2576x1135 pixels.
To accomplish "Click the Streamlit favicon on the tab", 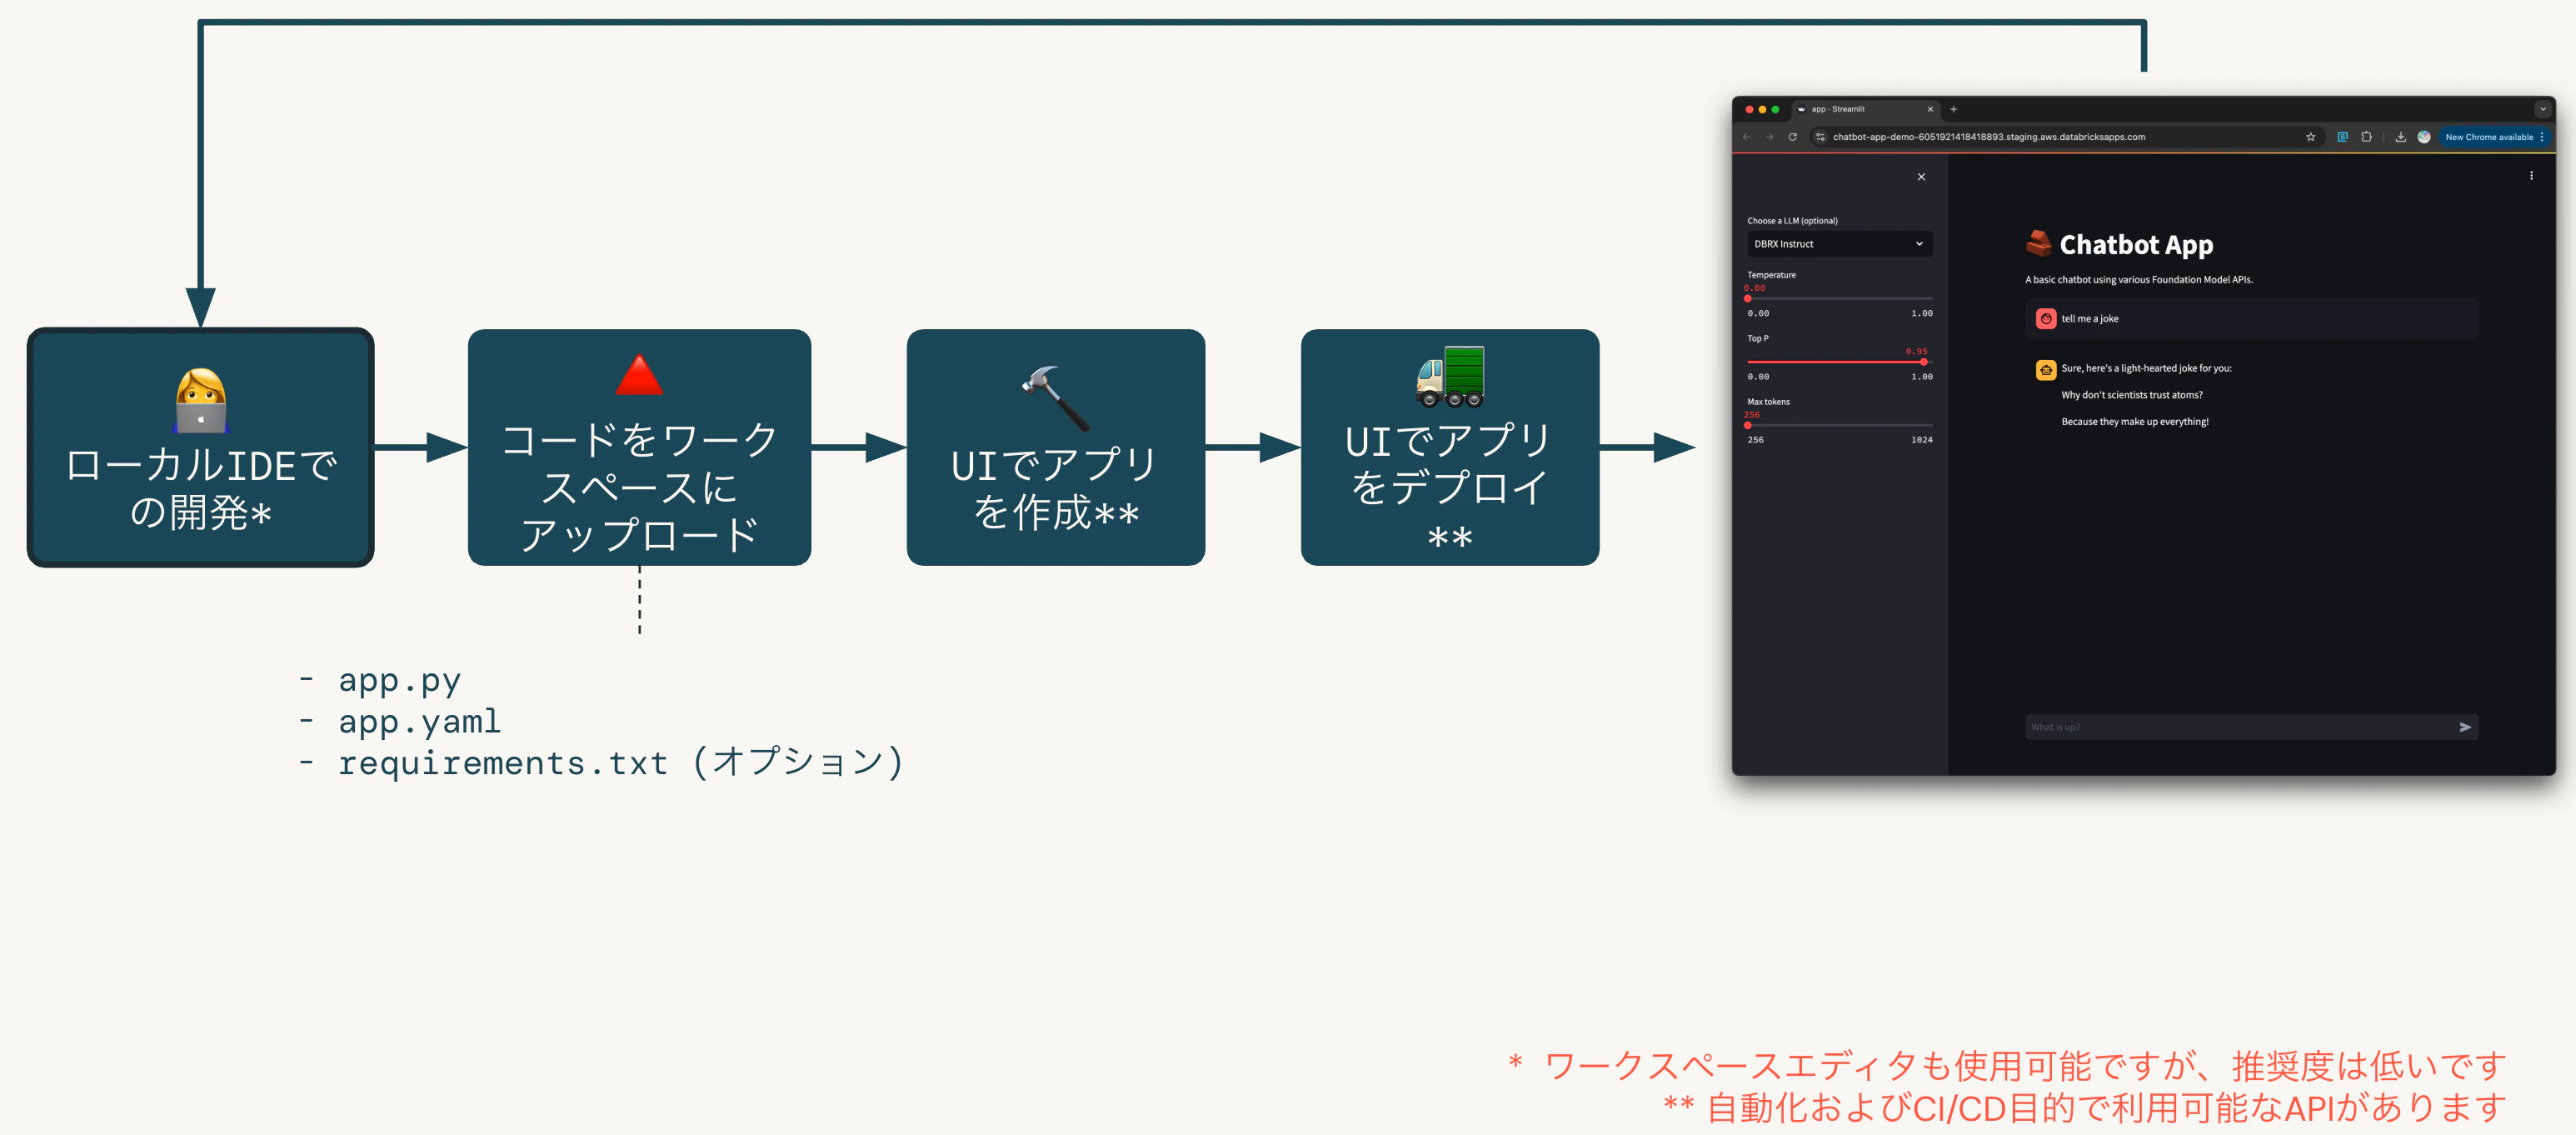I will pos(1802,109).
